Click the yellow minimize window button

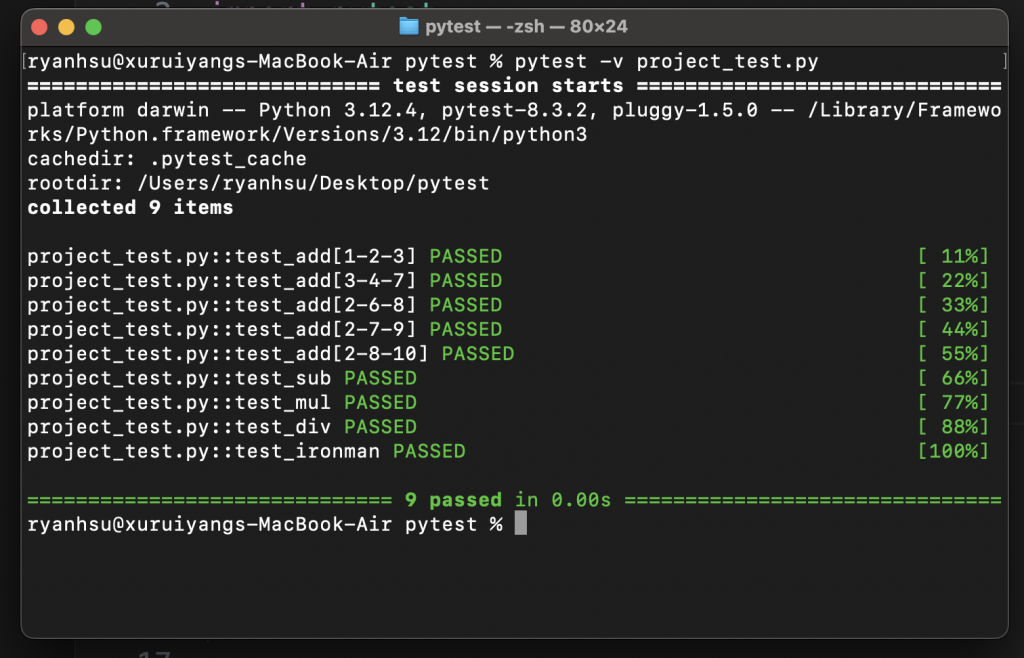[x=67, y=27]
